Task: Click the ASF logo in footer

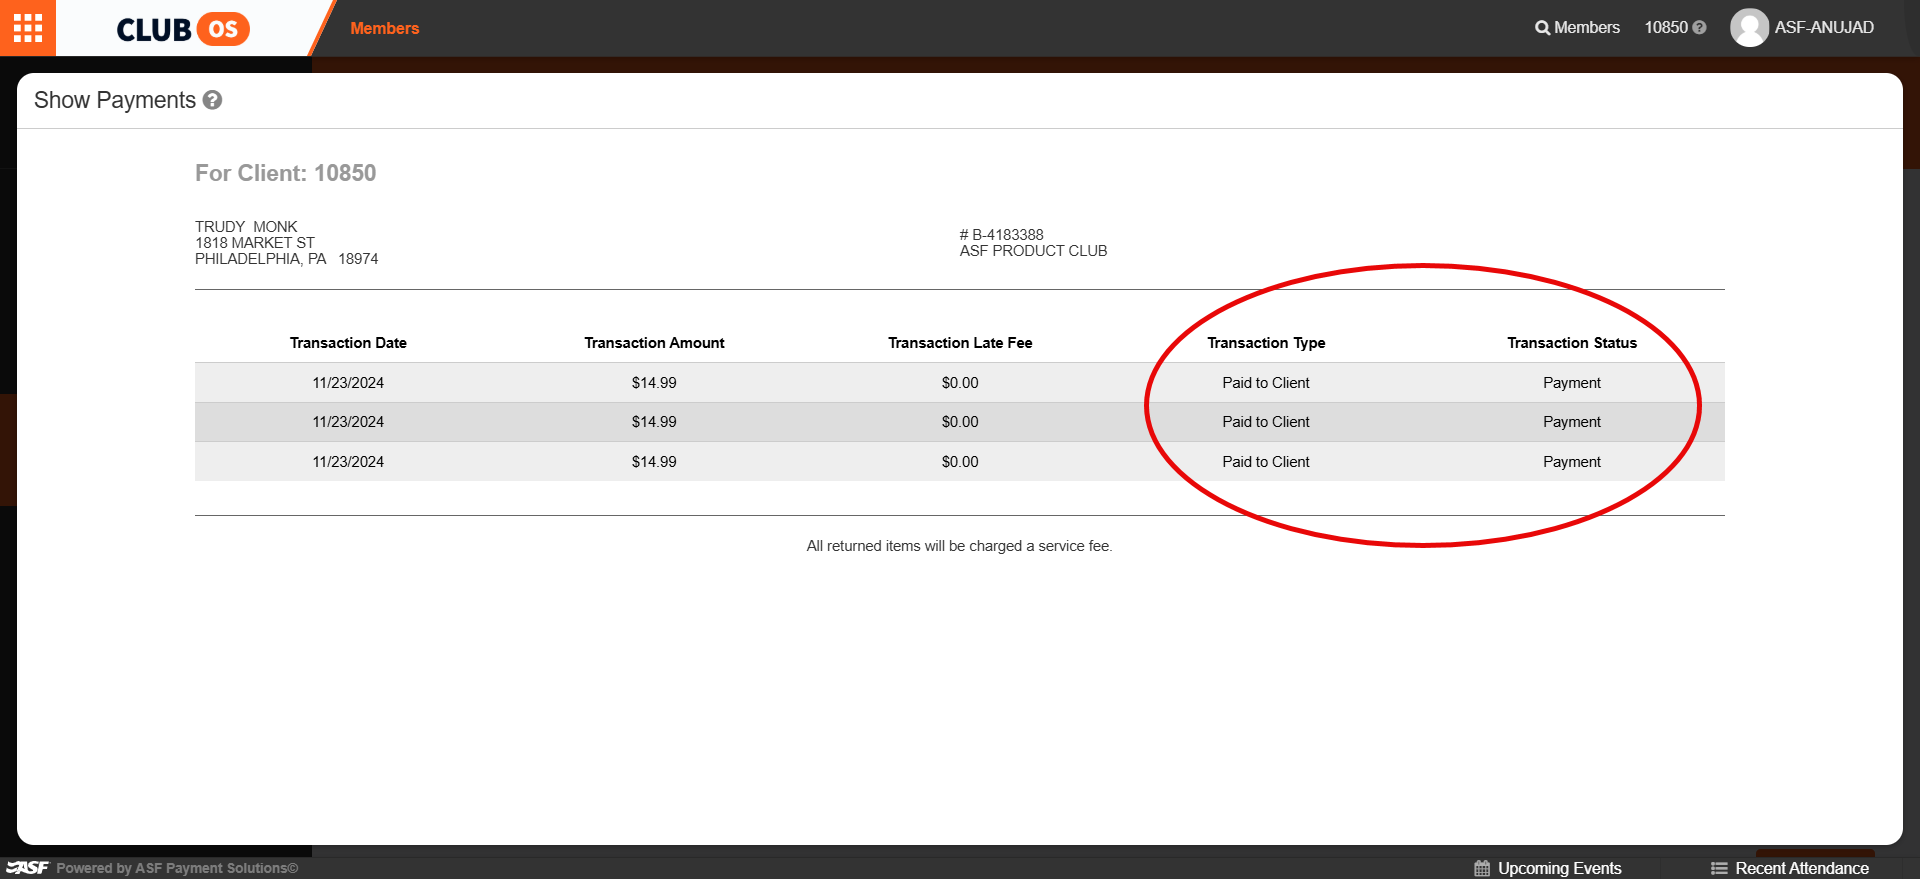Action: [x=27, y=868]
